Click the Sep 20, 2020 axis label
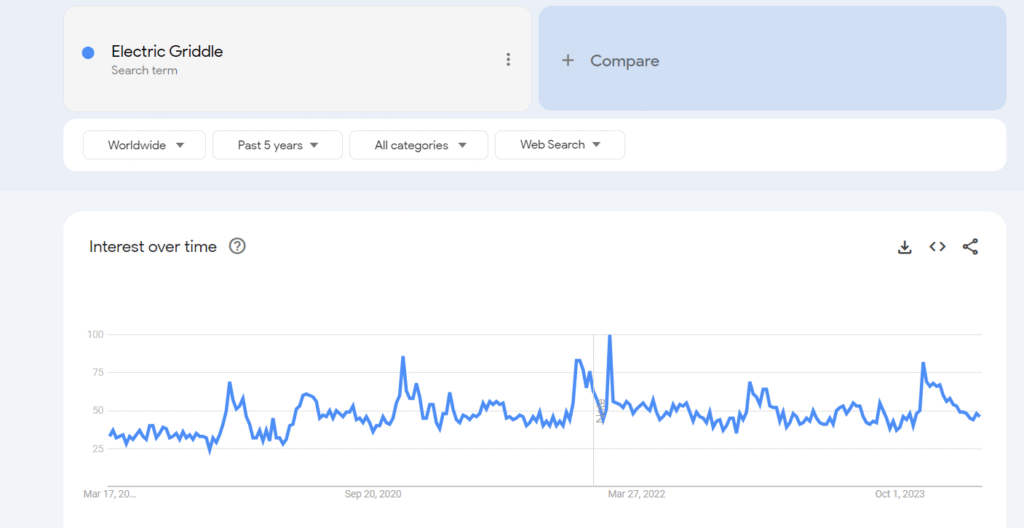This screenshot has width=1024, height=528. tap(373, 494)
